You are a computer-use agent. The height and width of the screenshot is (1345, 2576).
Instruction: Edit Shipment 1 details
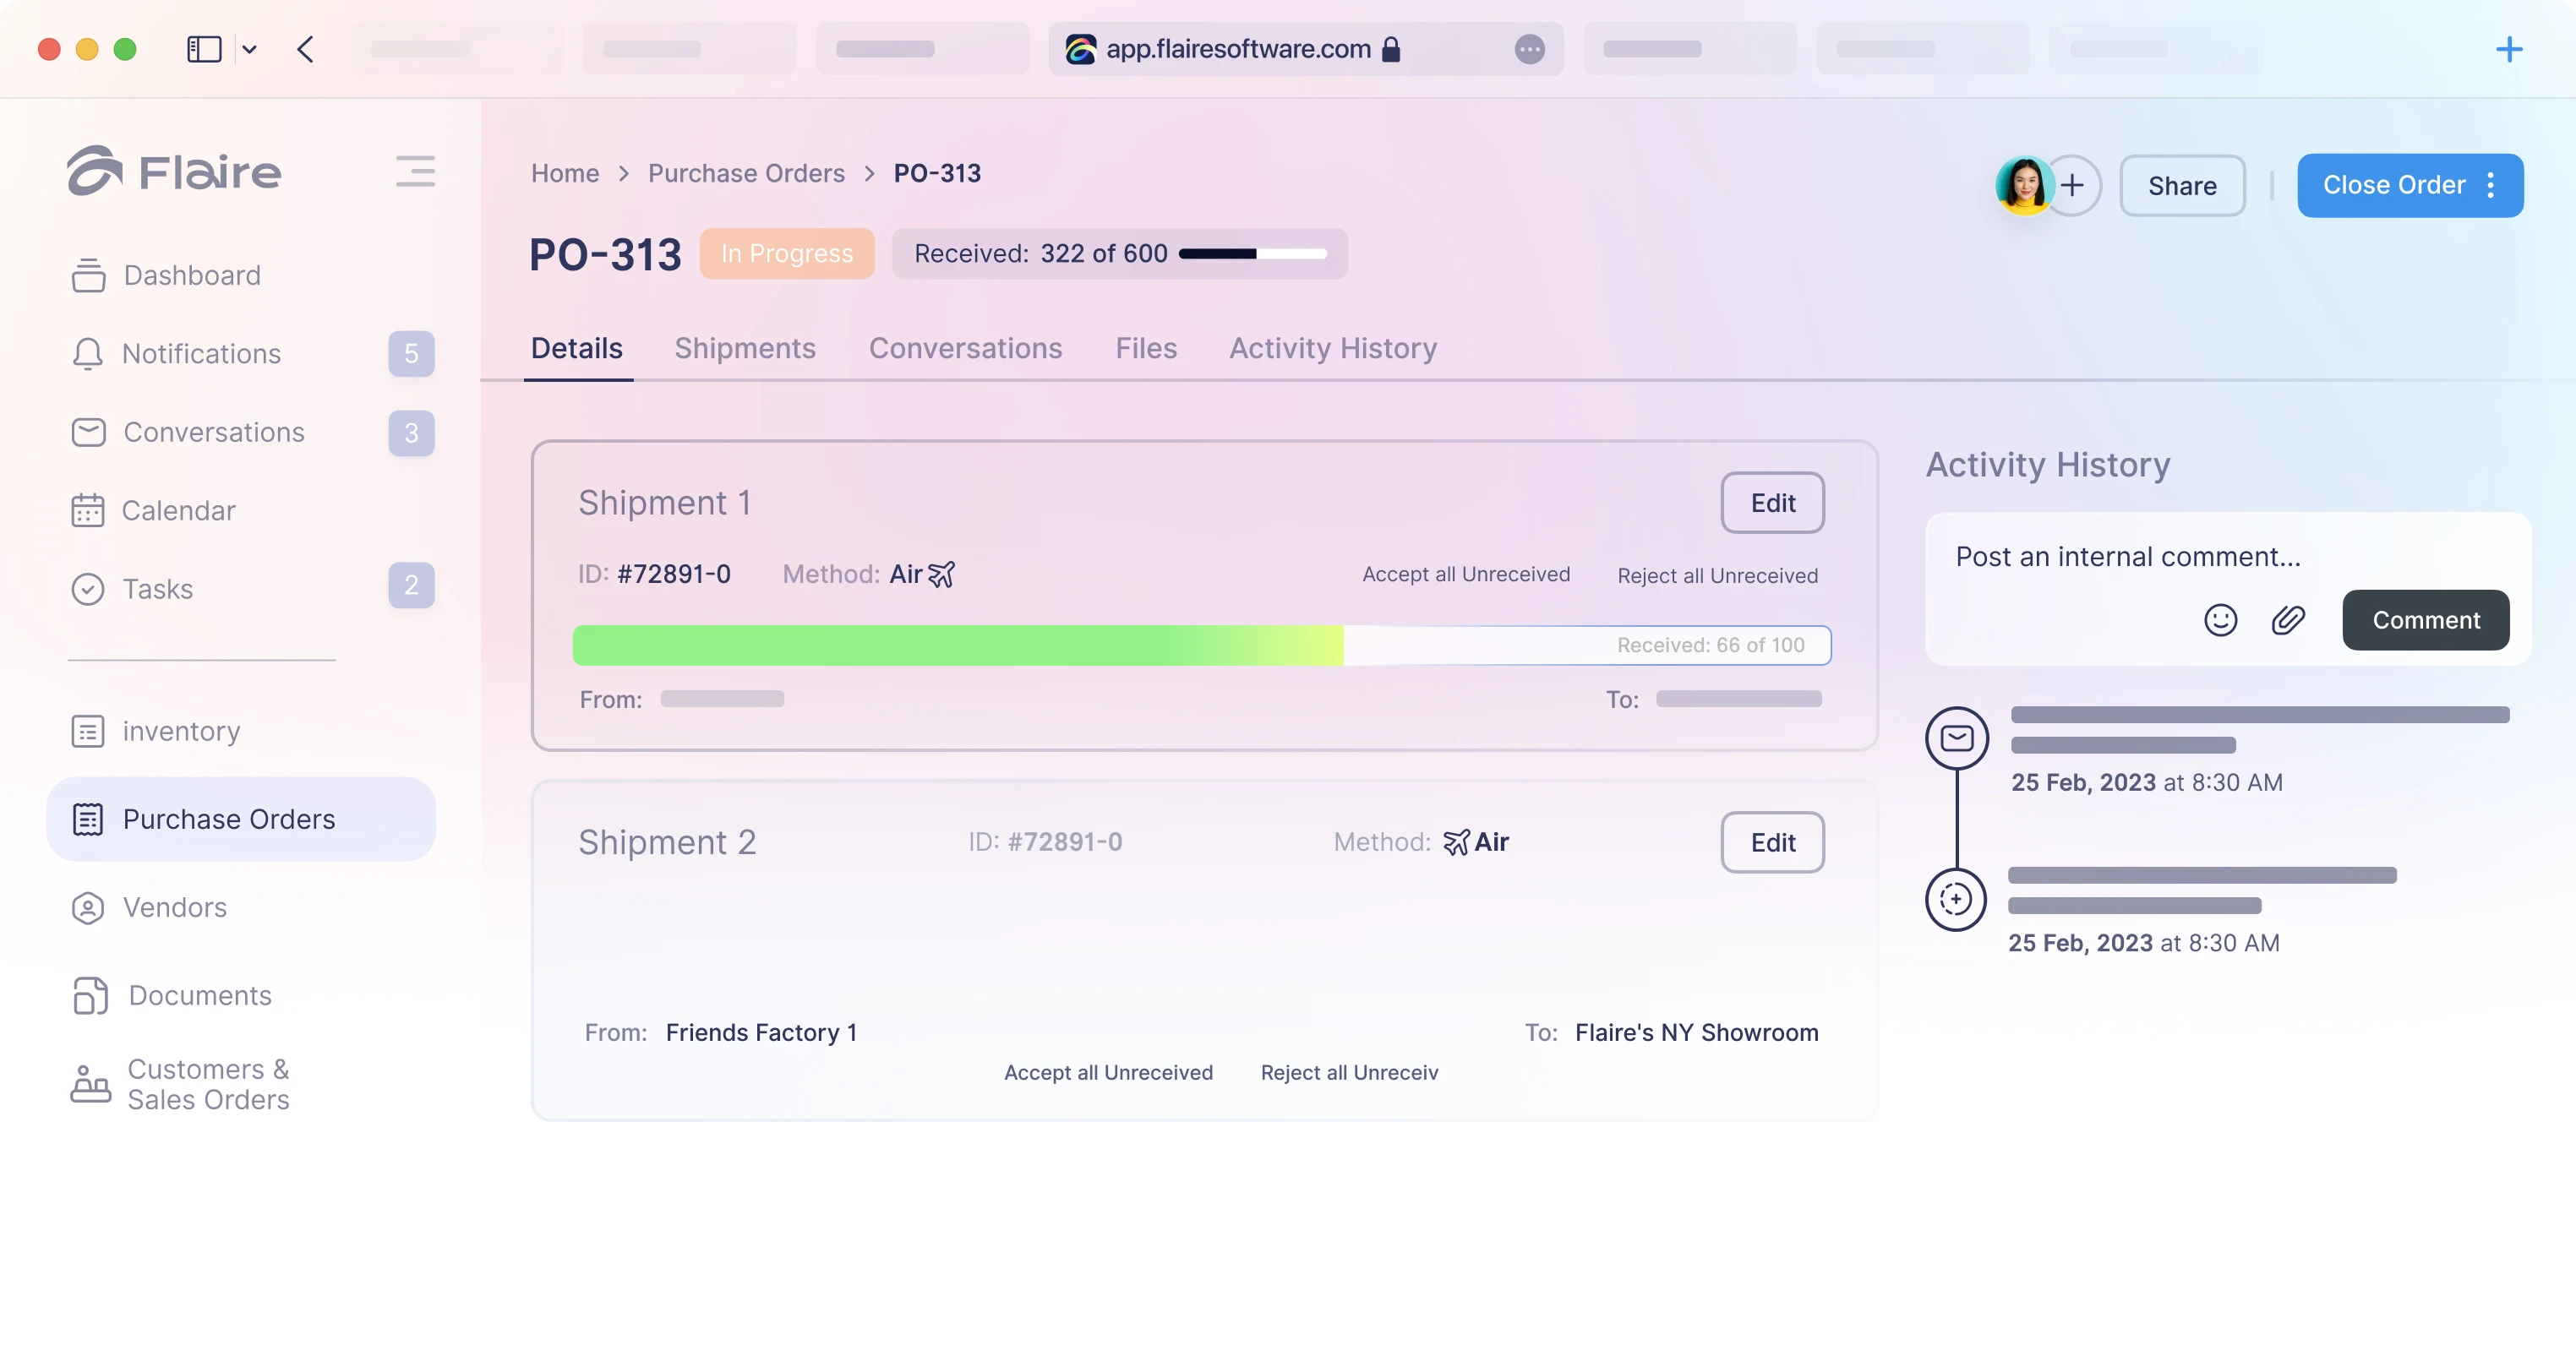point(1772,503)
